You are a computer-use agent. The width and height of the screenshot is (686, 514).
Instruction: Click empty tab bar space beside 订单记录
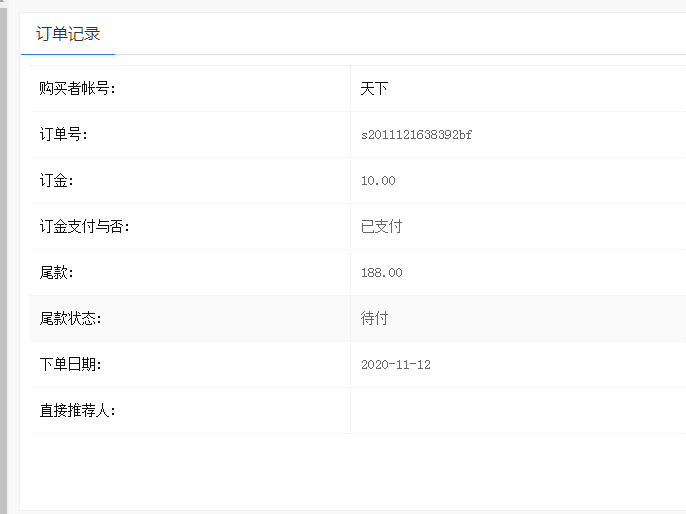tap(400, 34)
